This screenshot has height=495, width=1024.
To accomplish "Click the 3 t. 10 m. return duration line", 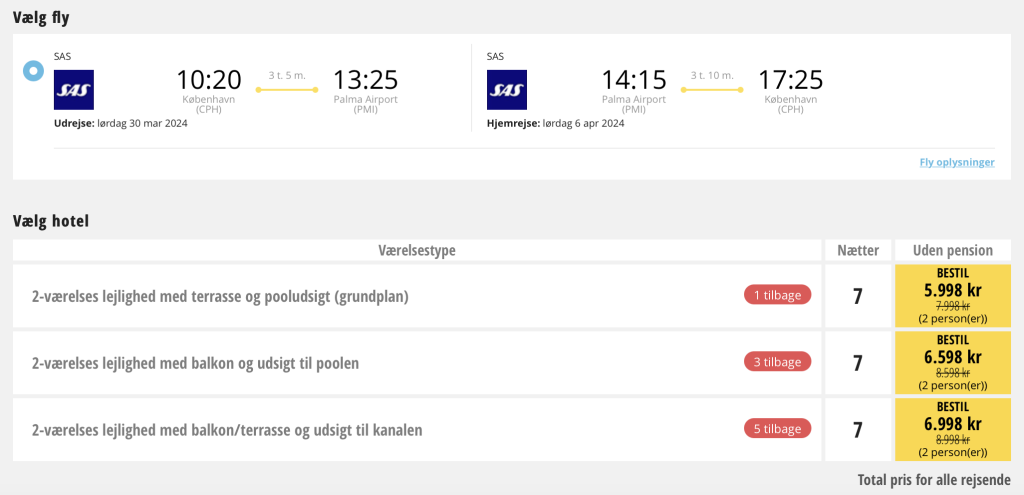I will click(712, 89).
